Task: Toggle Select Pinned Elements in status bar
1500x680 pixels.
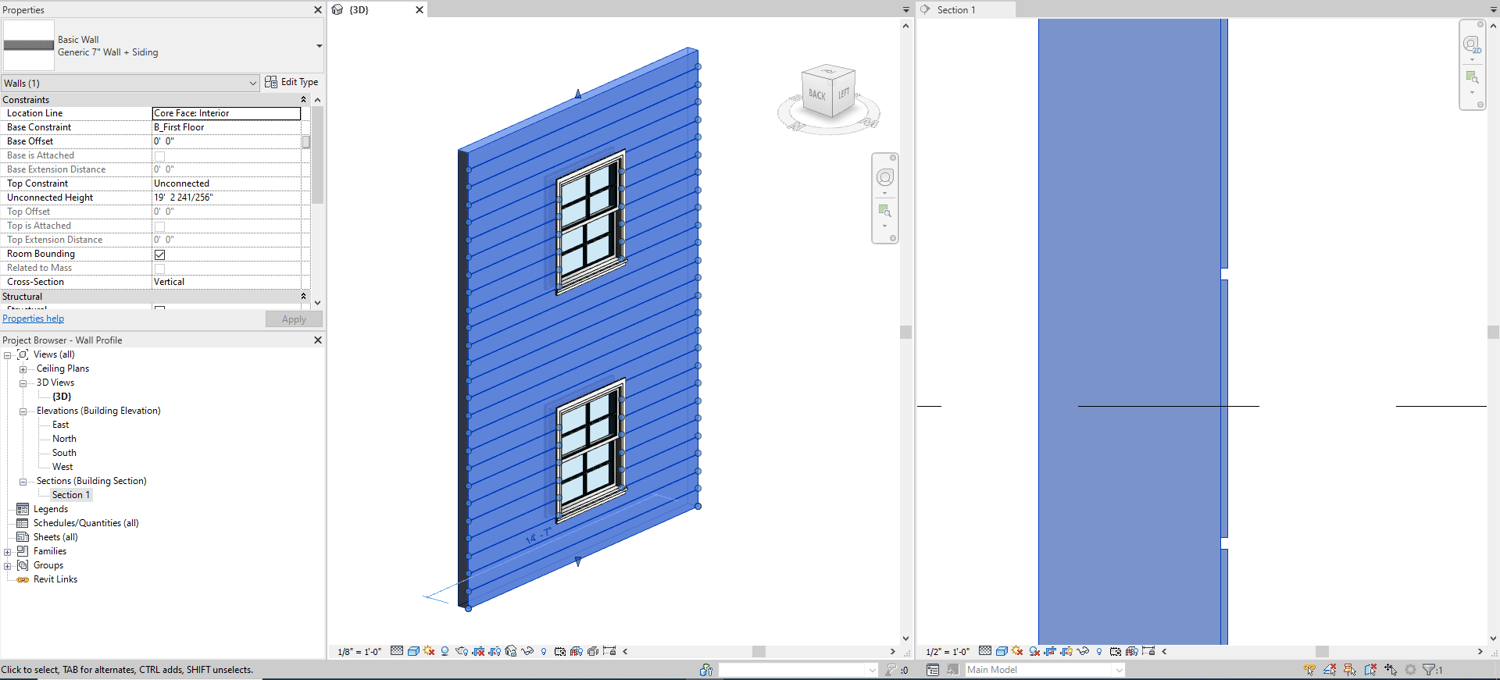Action: (x=1350, y=669)
